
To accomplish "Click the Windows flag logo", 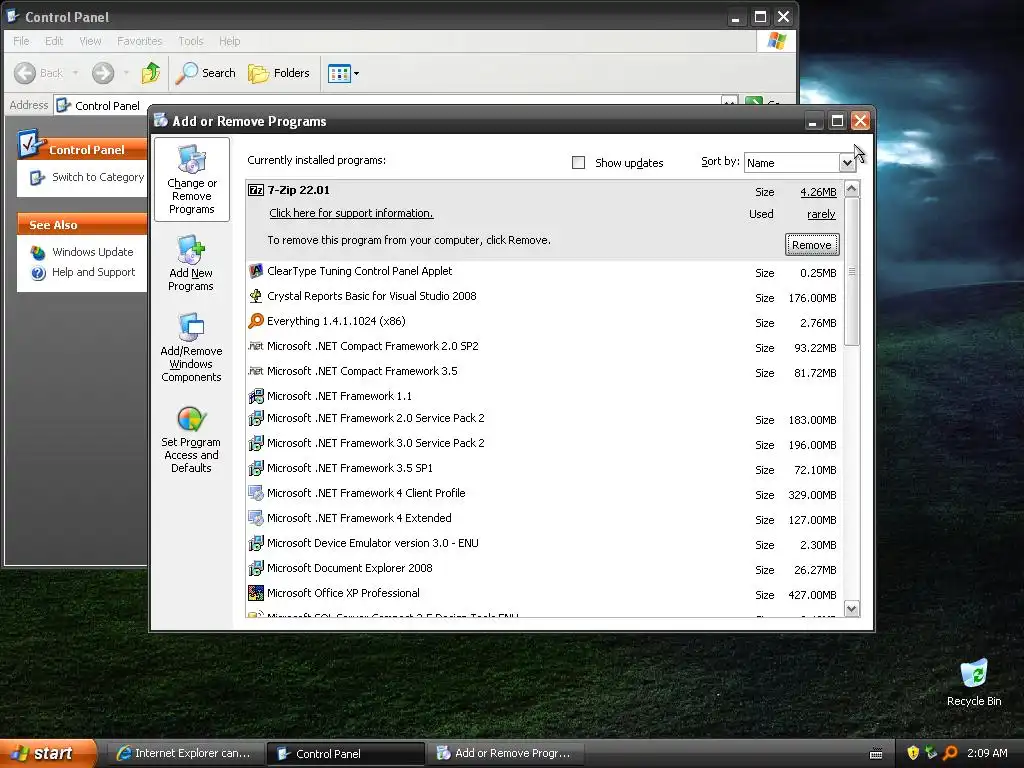I will [x=776, y=41].
